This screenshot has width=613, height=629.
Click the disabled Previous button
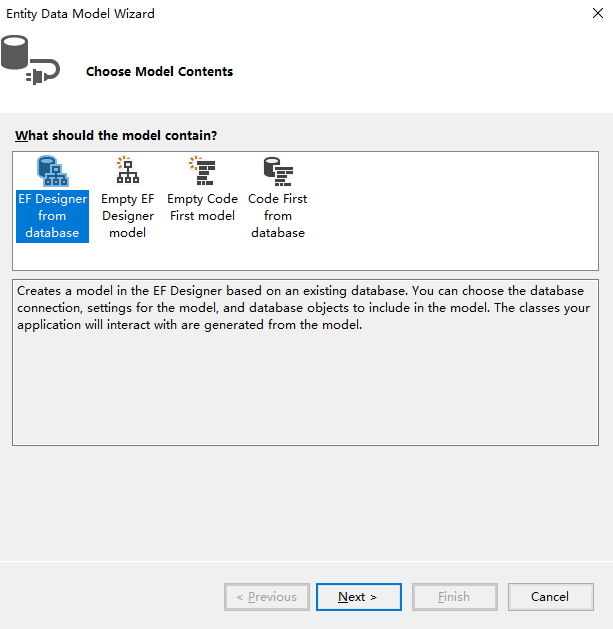pos(267,597)
